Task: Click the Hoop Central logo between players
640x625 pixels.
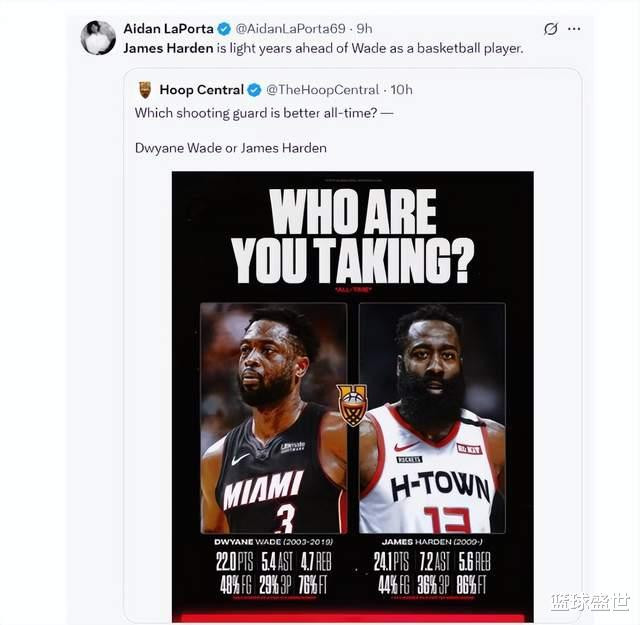Action: (x=352, y=405)
